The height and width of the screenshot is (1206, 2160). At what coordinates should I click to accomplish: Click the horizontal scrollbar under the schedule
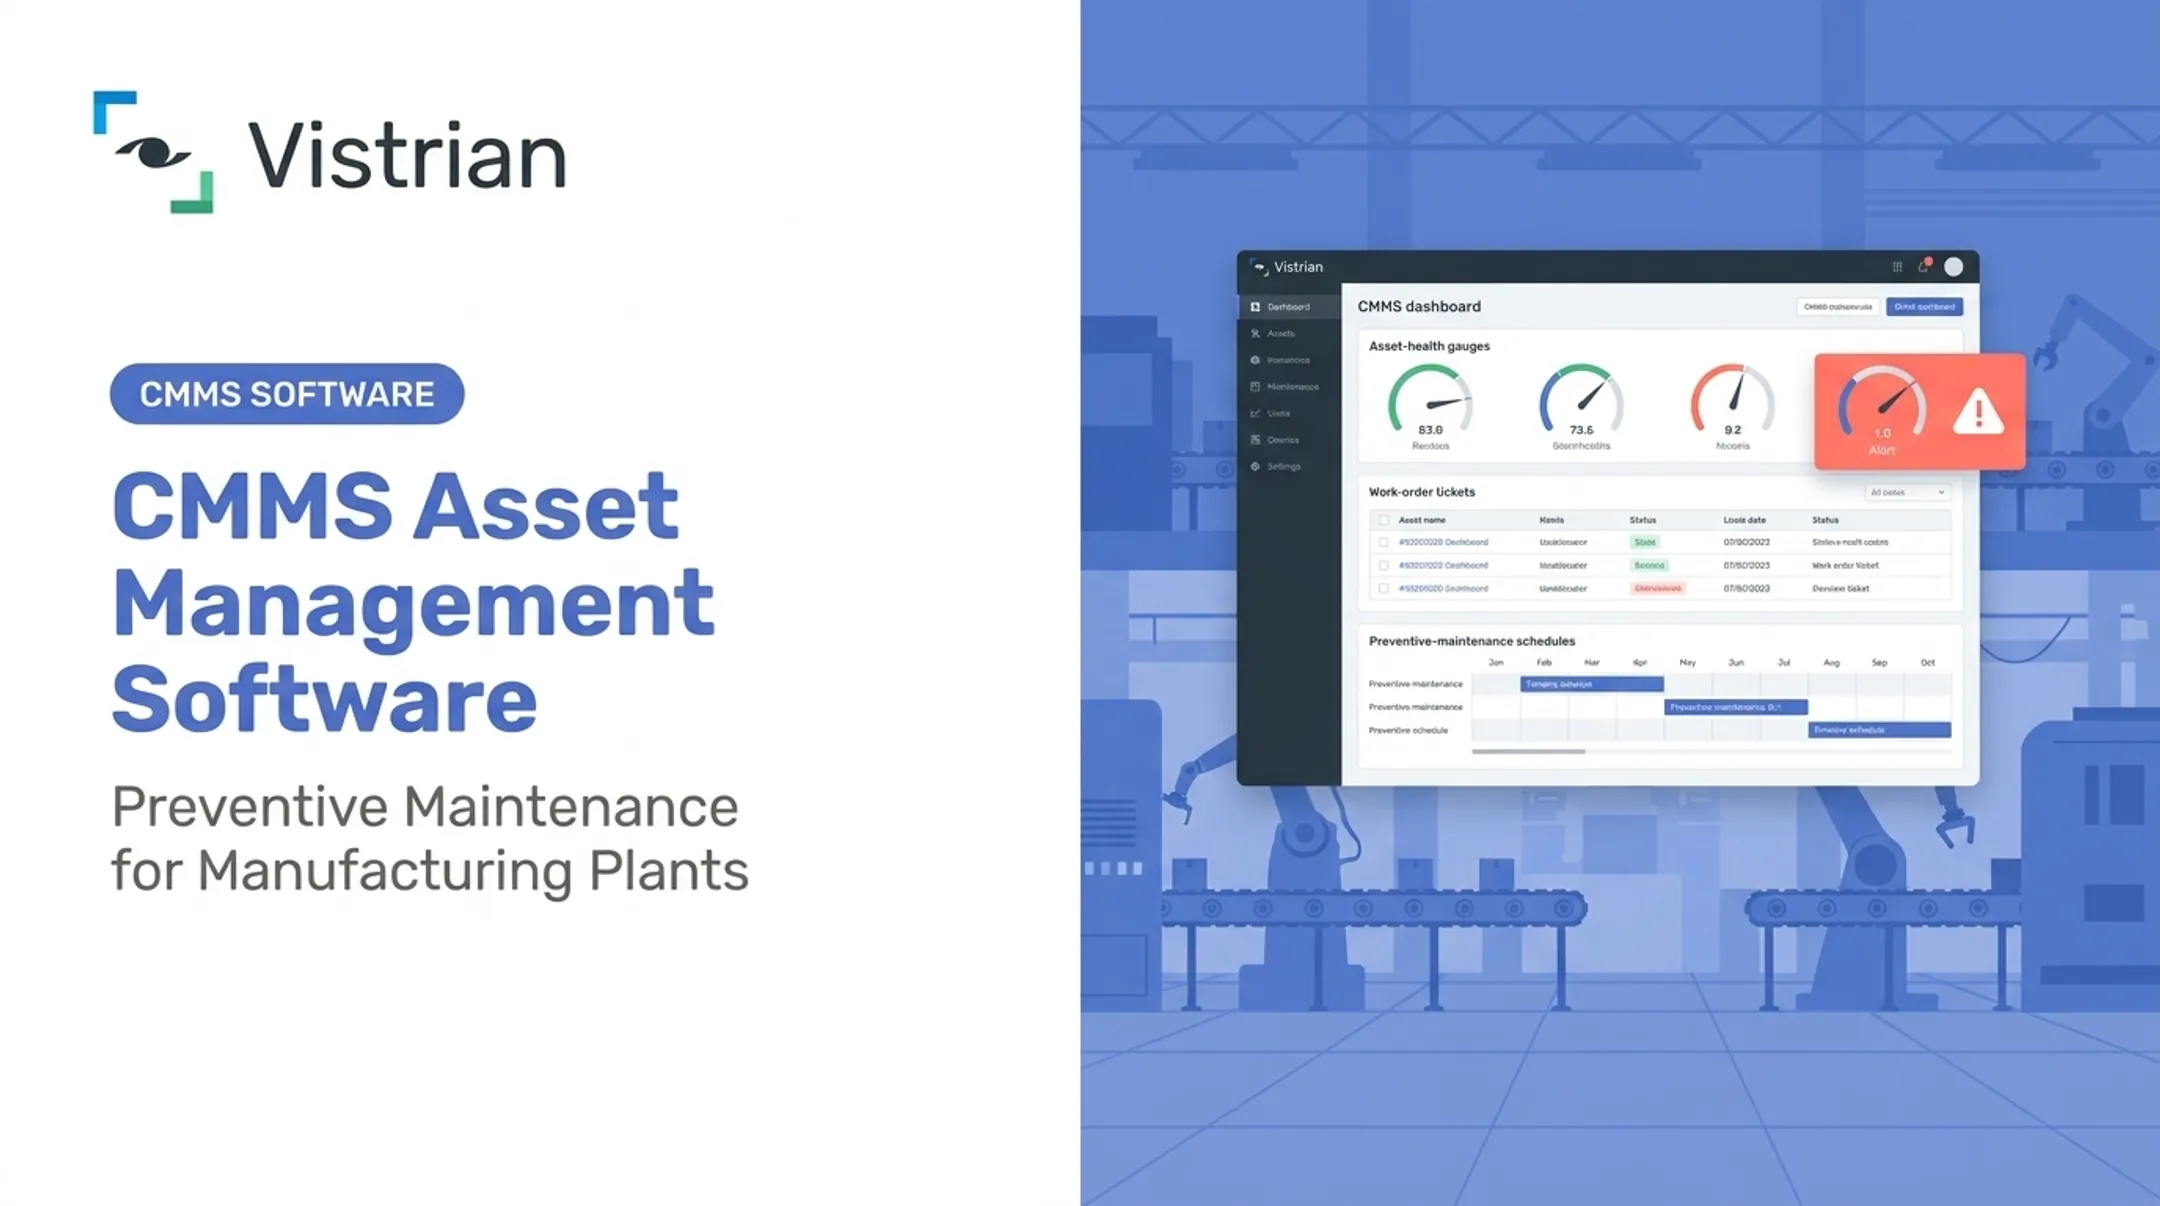(x=1528, y=751)
